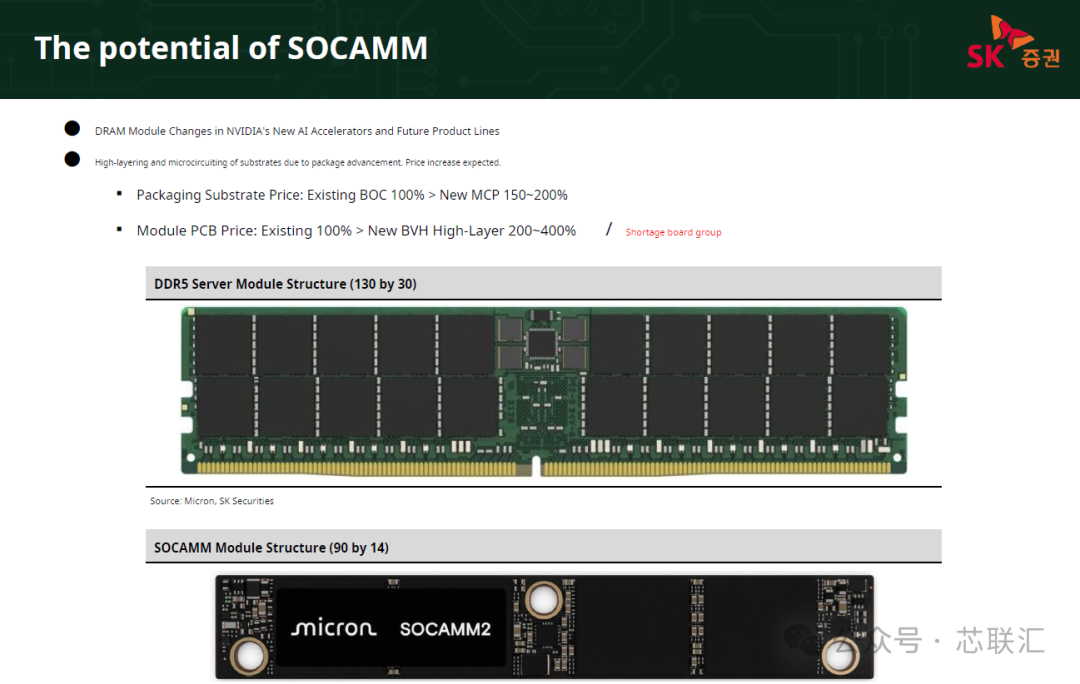Viewport: 1080px width, 684px height.
Task: Select the 'Module PCB Price' line
Action: point(356,231)
